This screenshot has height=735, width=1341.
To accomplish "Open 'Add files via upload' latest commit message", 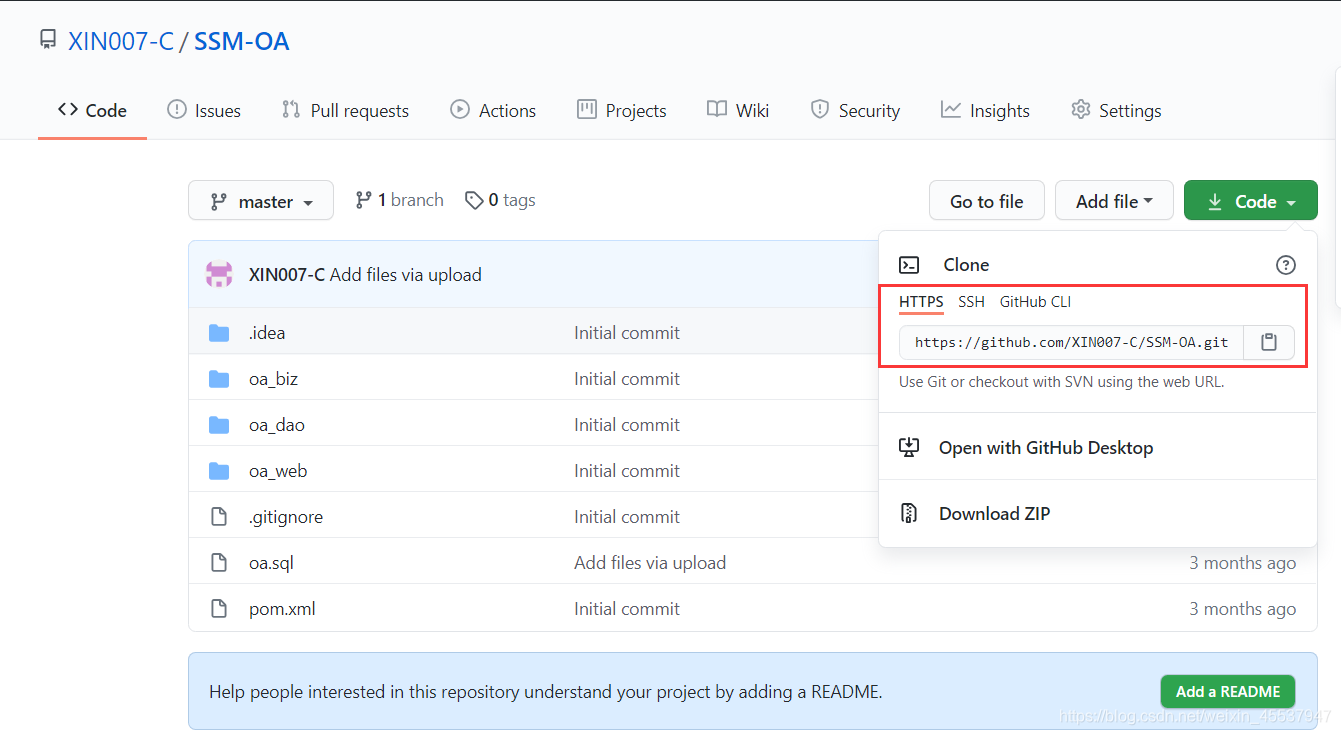I will click(x=406, y=274).
